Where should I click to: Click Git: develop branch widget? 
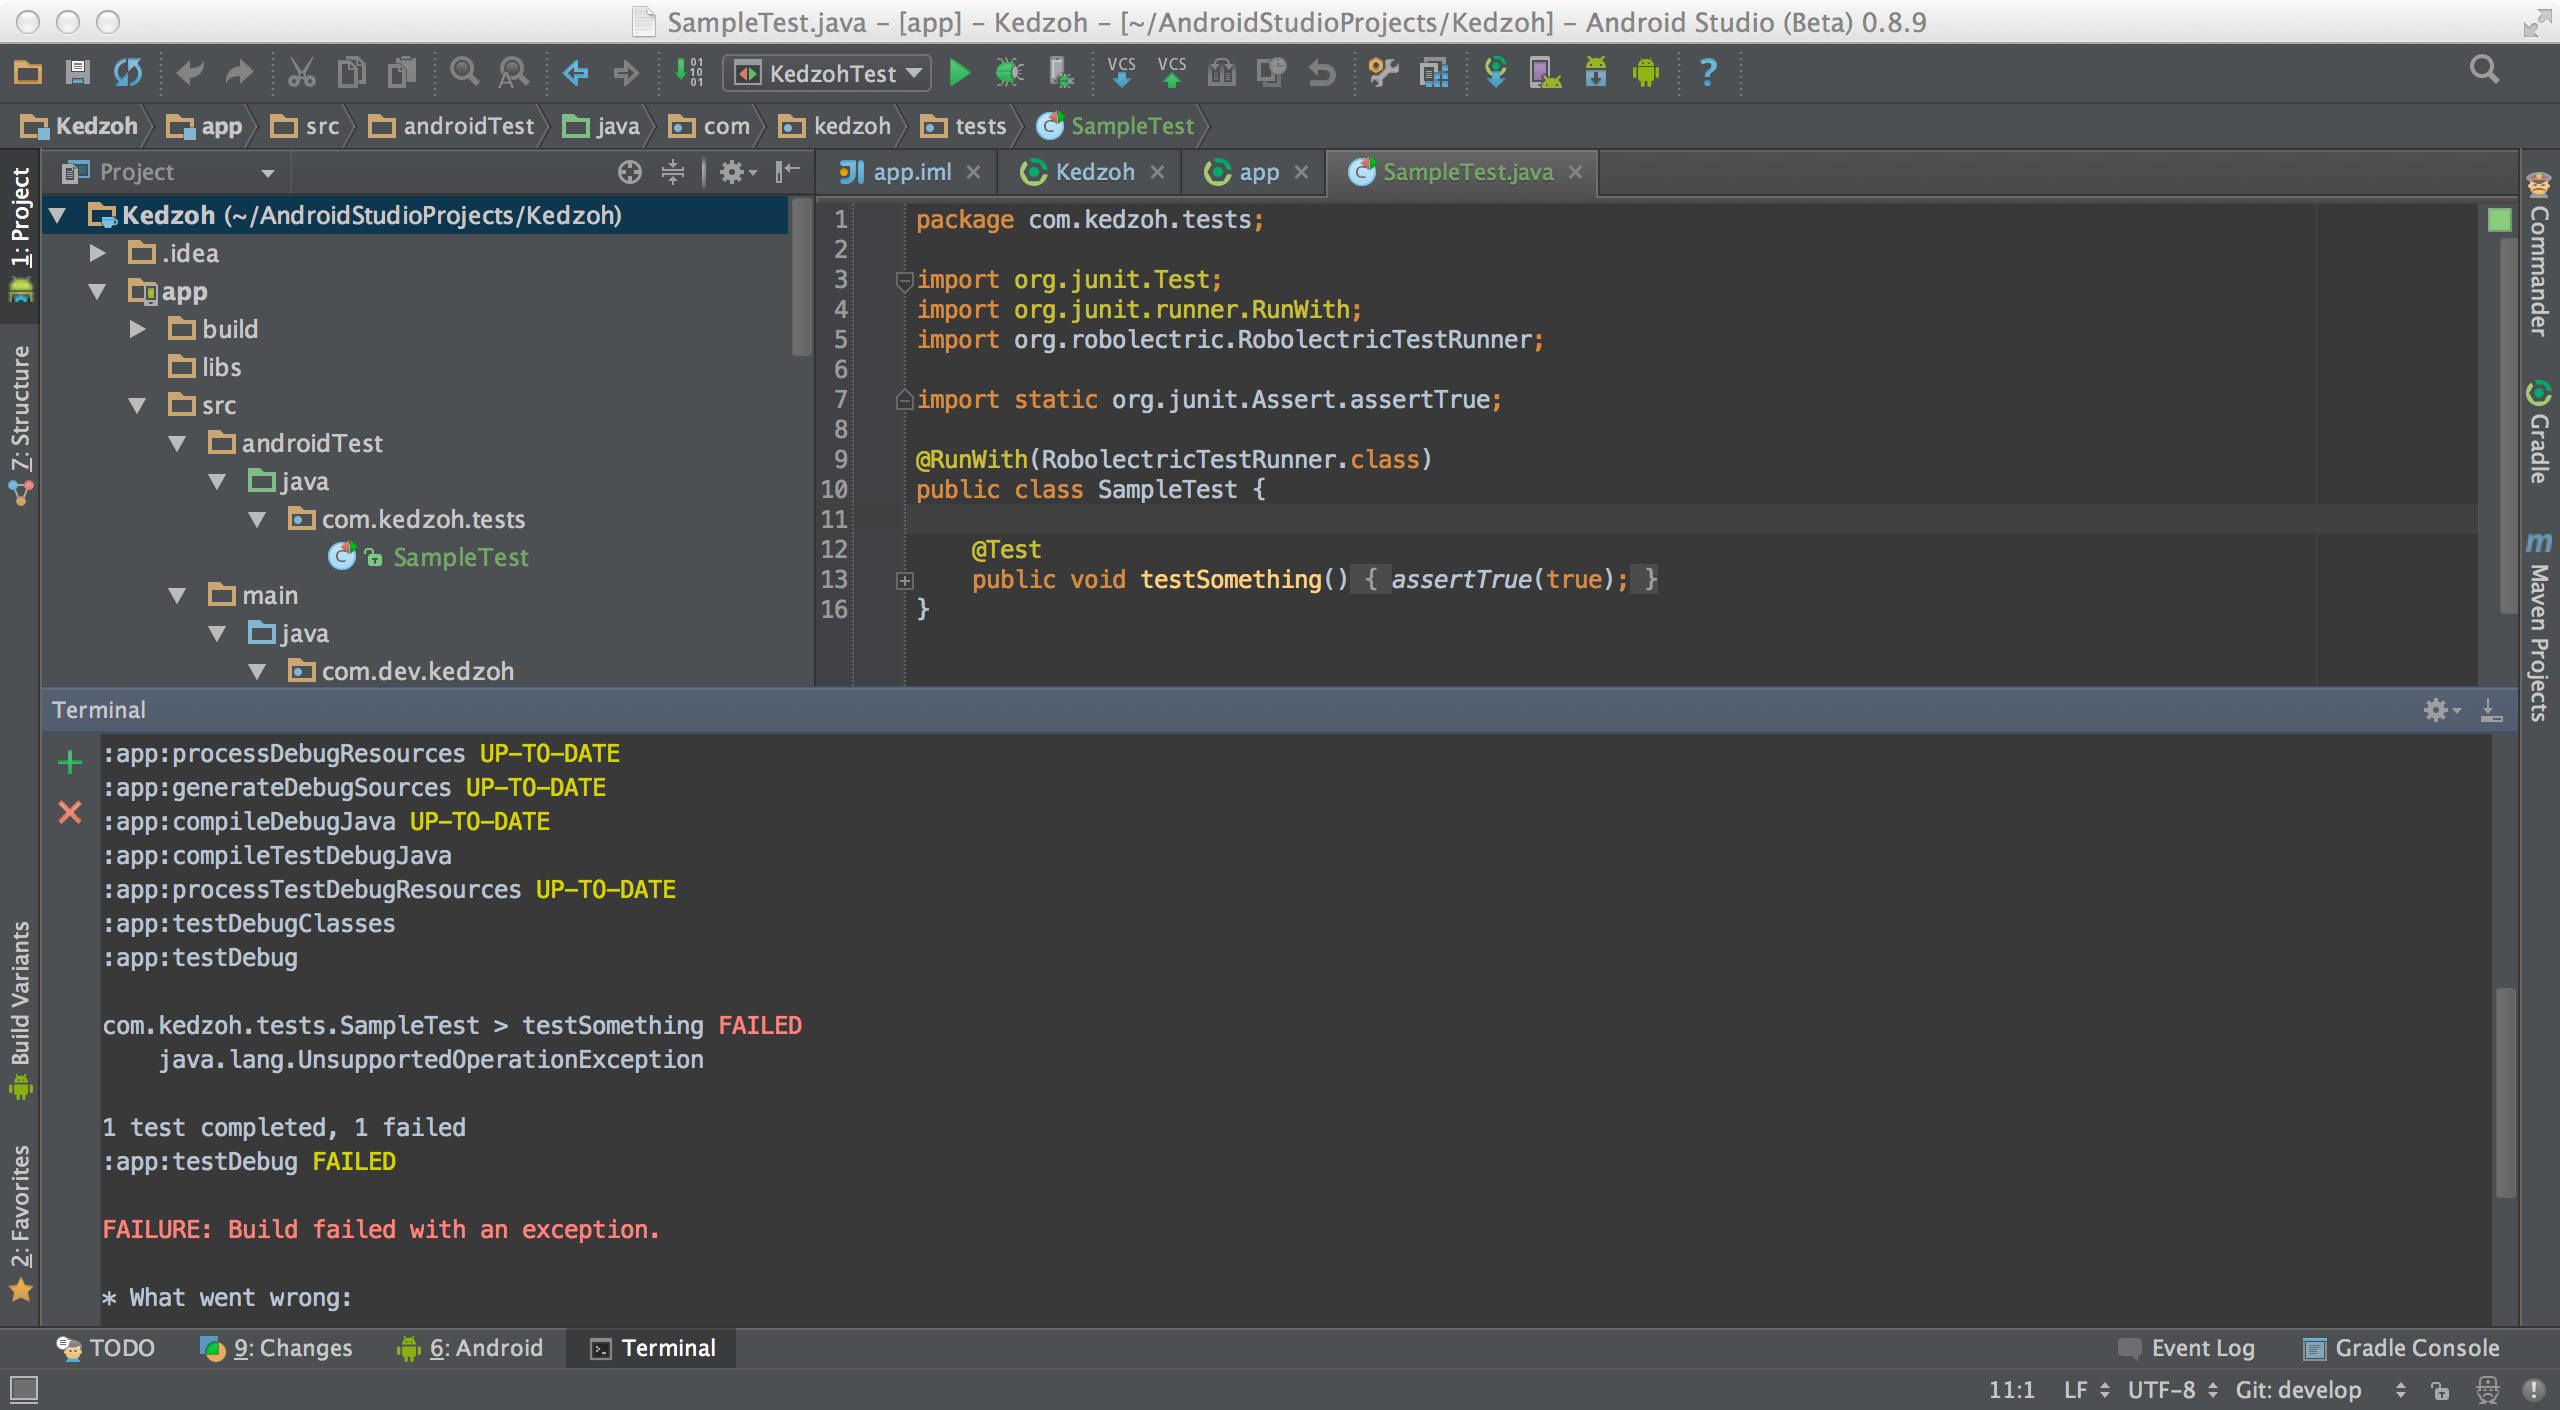pos(2299,1390)
